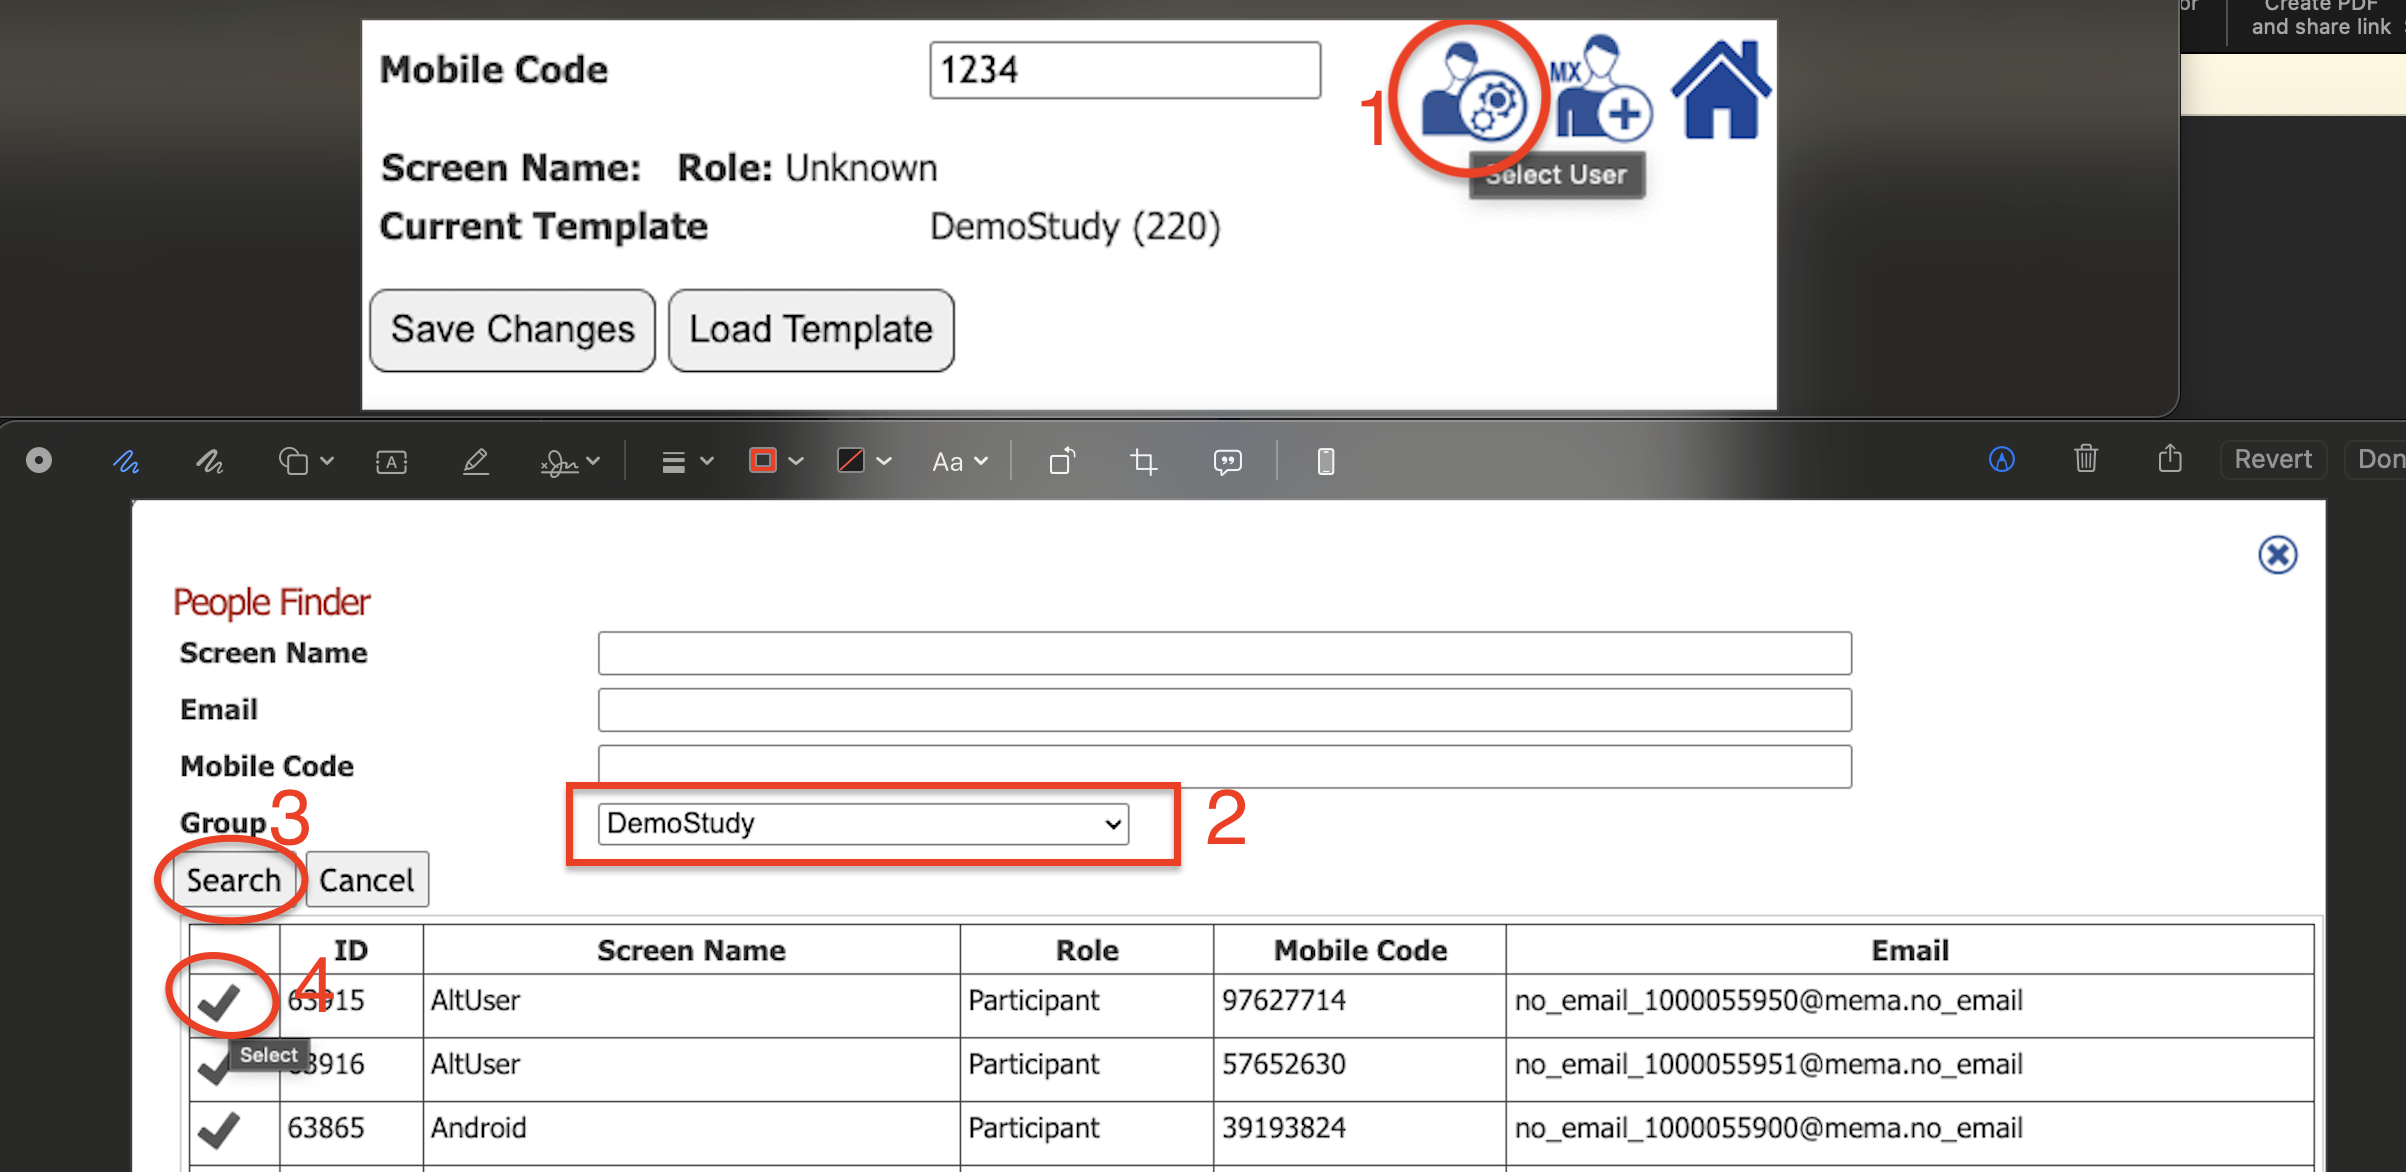Click the Share icon in toolbar

coord(2169,459)
